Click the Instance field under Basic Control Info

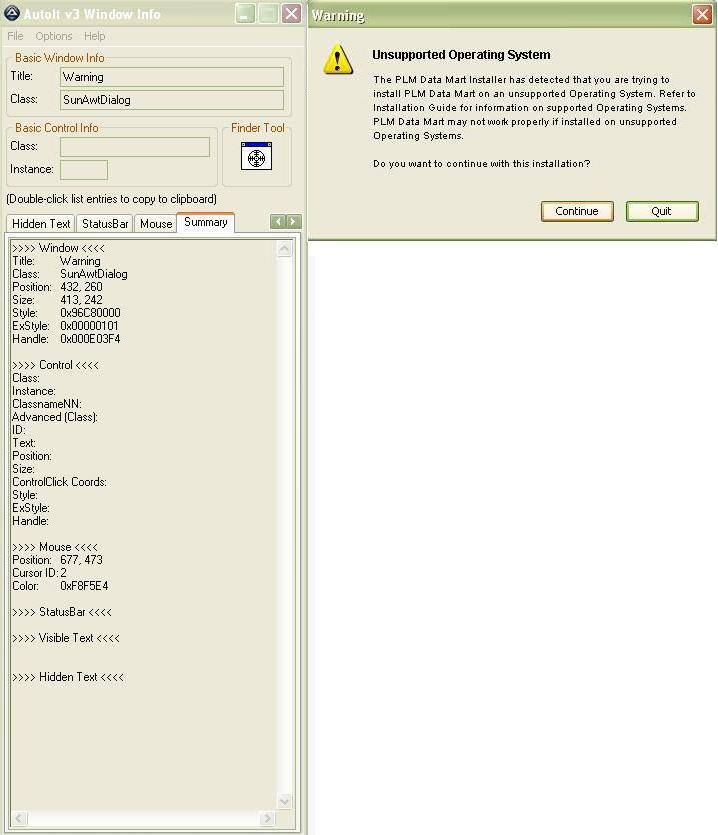click(x=84, y=170)
